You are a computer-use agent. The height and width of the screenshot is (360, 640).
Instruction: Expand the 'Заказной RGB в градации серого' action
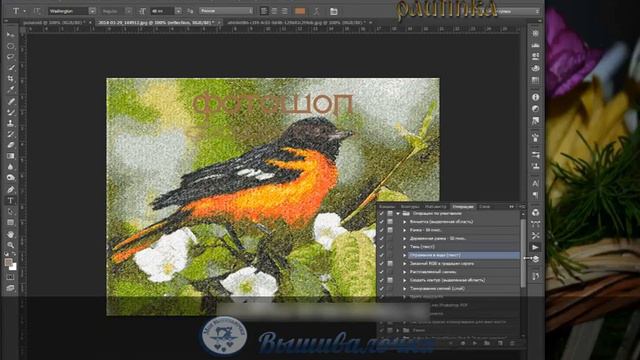pos(404,264)
